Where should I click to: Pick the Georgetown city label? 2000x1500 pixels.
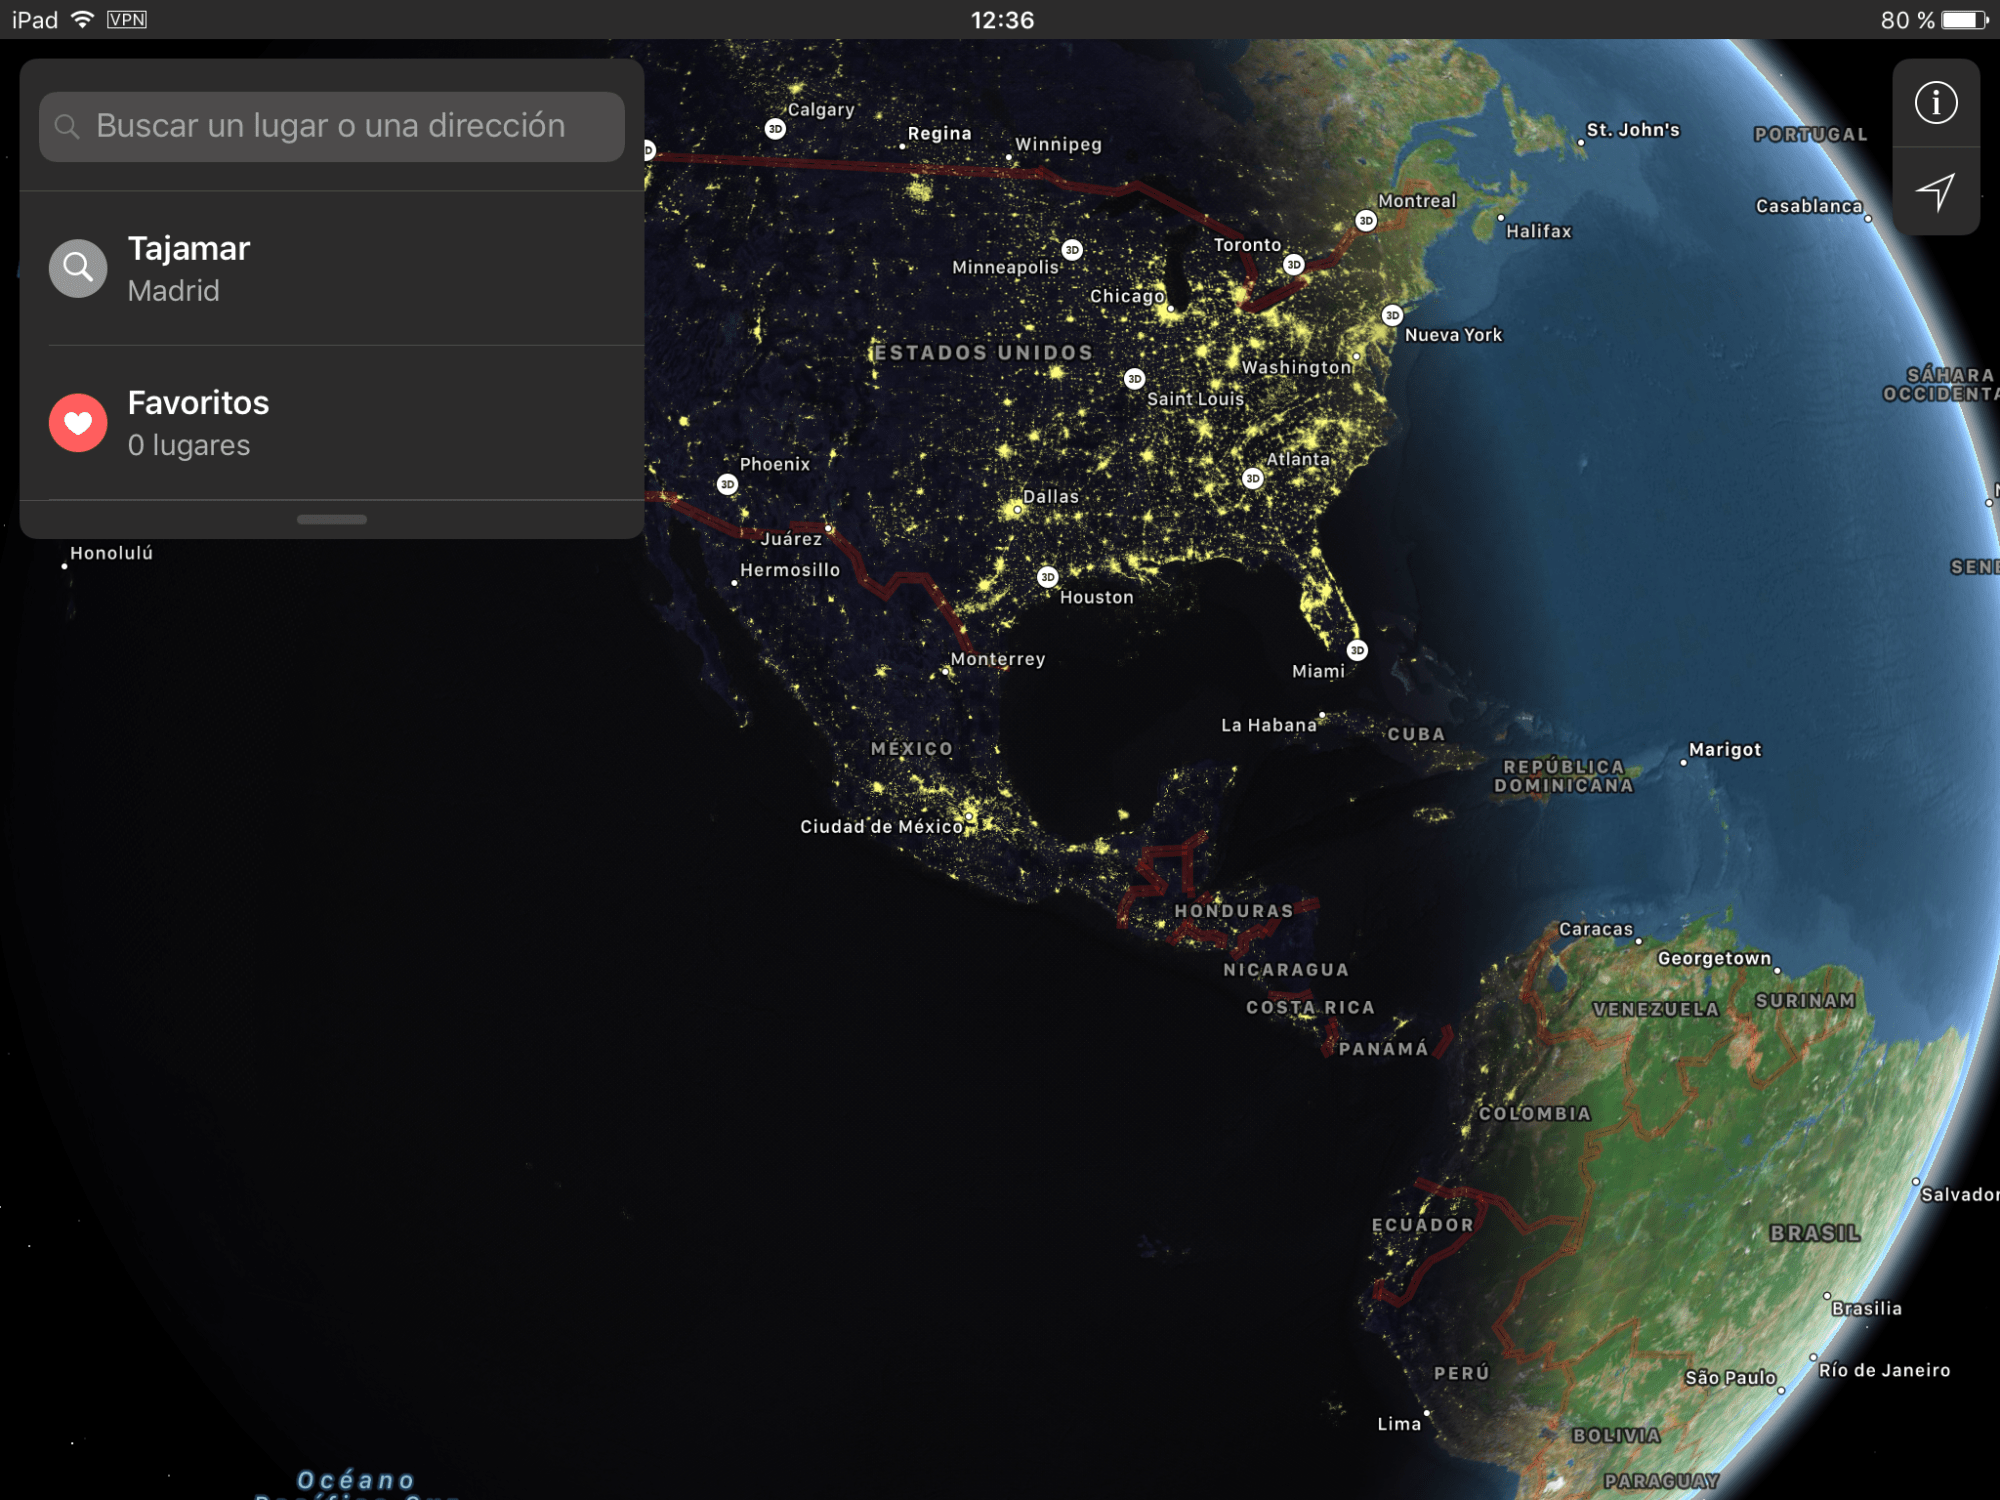tap(1714, 958)
